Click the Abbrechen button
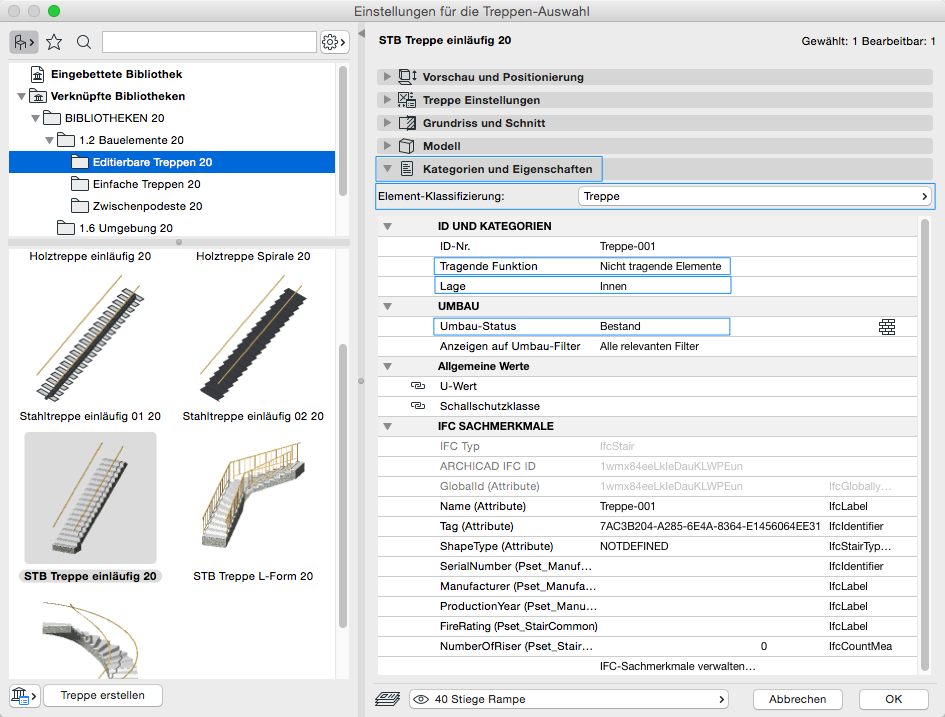945x717 pixels. (797, 699)
